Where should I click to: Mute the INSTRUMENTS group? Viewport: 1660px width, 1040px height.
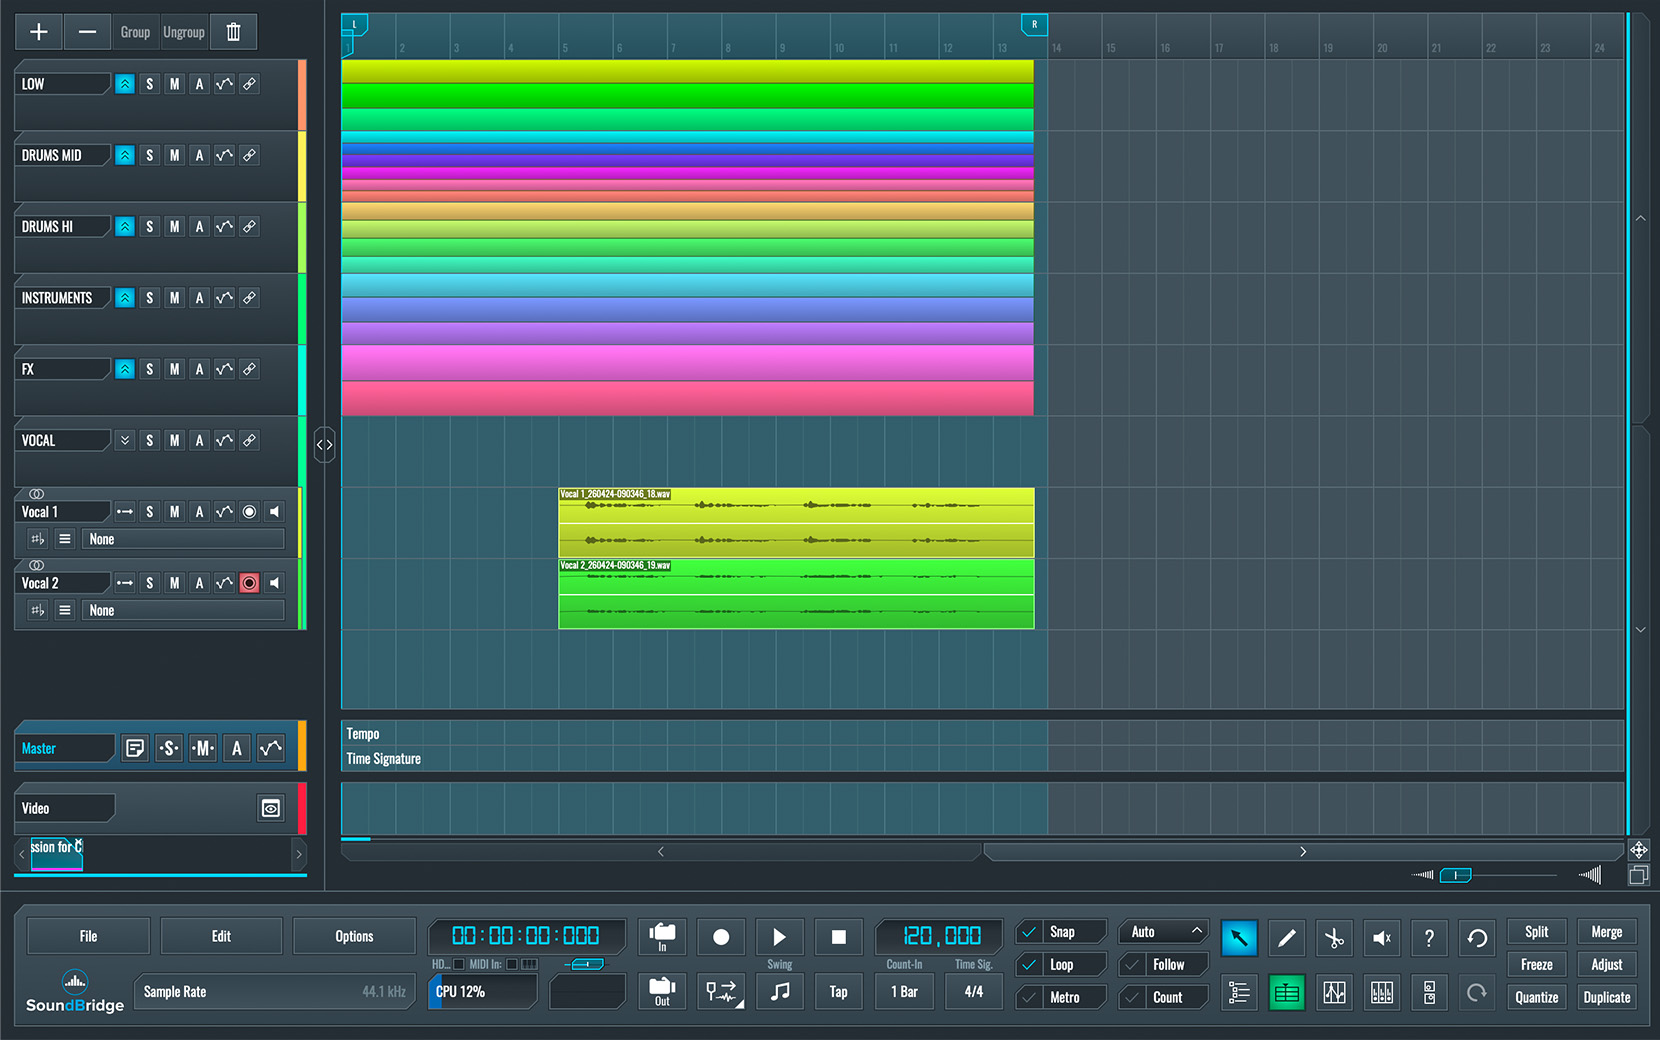pos(175,298)
